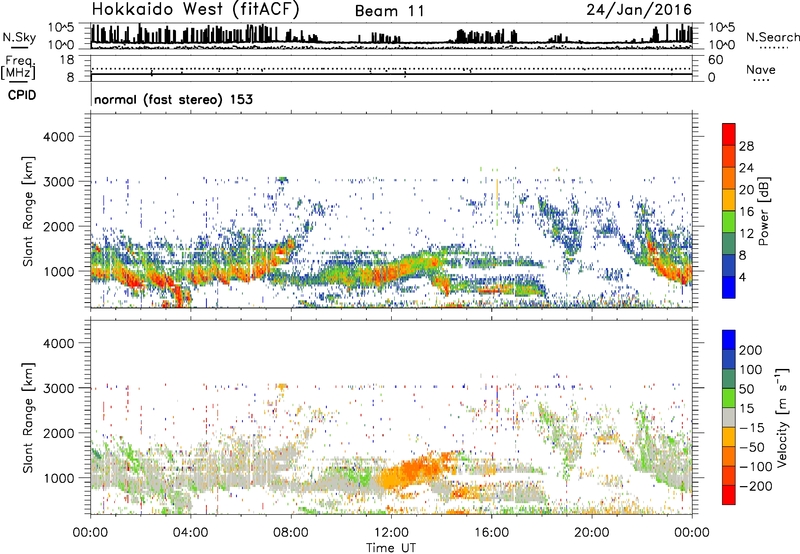This screenshot has height=554, width=800.
Task: Click the '4000' tick of the velocity panel
Action: [x=59, y=343]
